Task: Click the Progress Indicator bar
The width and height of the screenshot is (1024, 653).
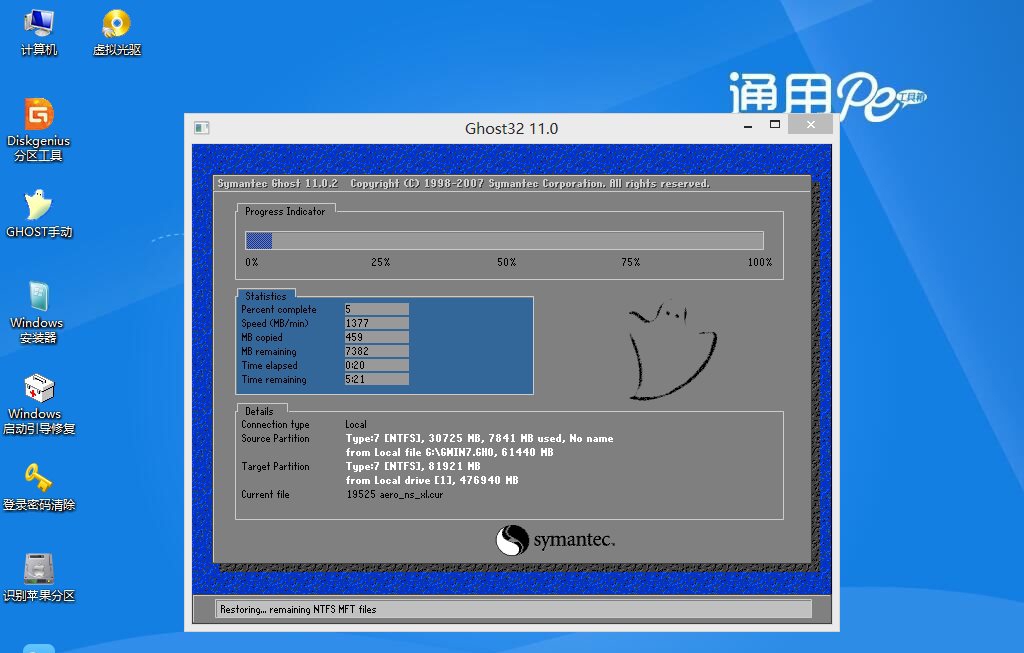Action: pyautogui.click(x=504, y=240)
